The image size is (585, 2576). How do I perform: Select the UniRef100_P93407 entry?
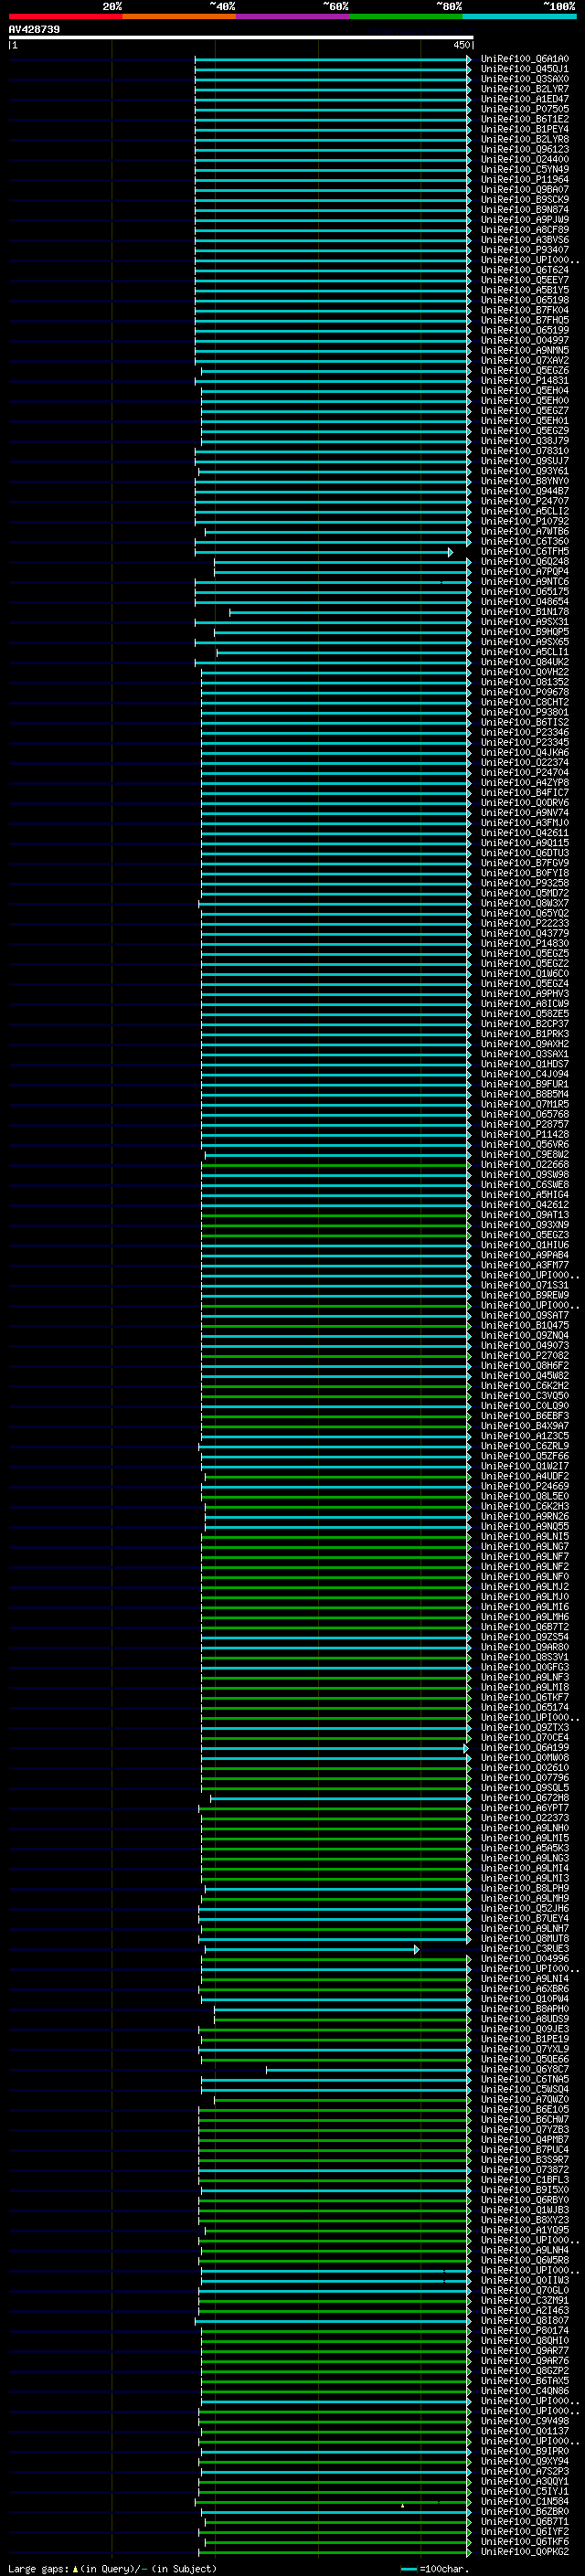tap(525, 250)
